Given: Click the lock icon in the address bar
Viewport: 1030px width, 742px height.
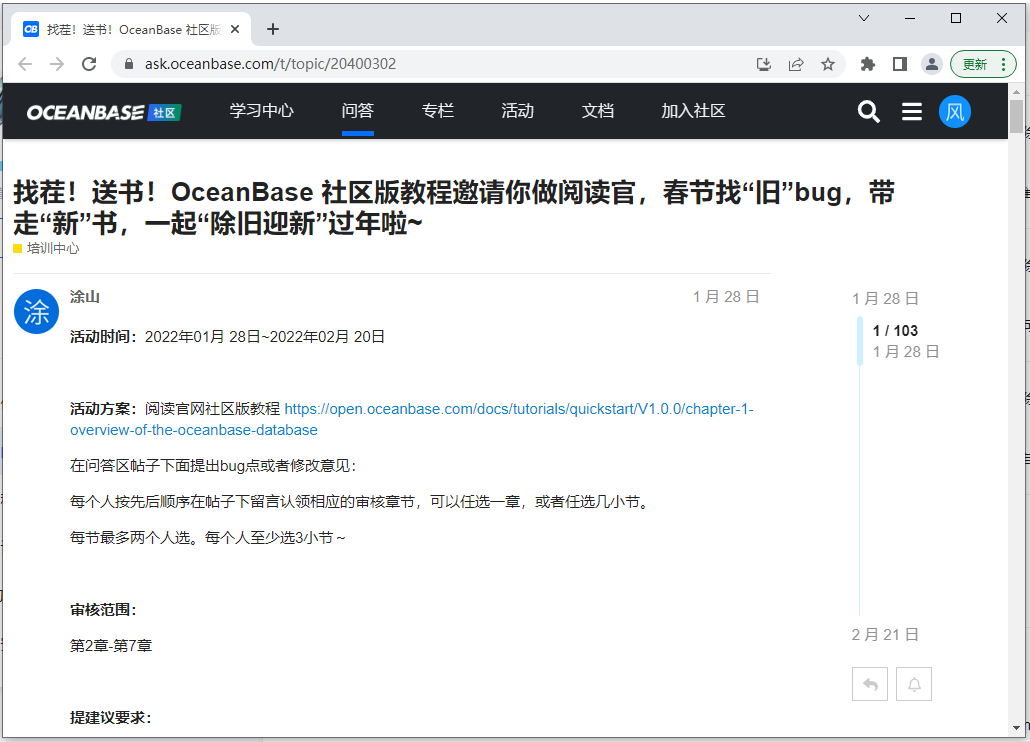Looking at the screenshot, I should point(129,64).
